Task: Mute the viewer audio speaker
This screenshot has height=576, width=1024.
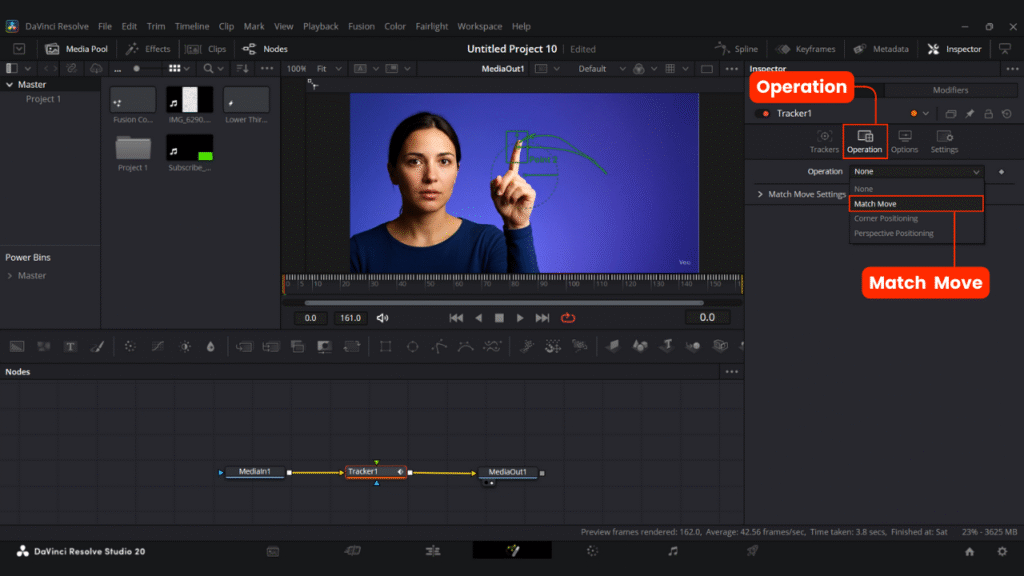Action: click(382, 318)
